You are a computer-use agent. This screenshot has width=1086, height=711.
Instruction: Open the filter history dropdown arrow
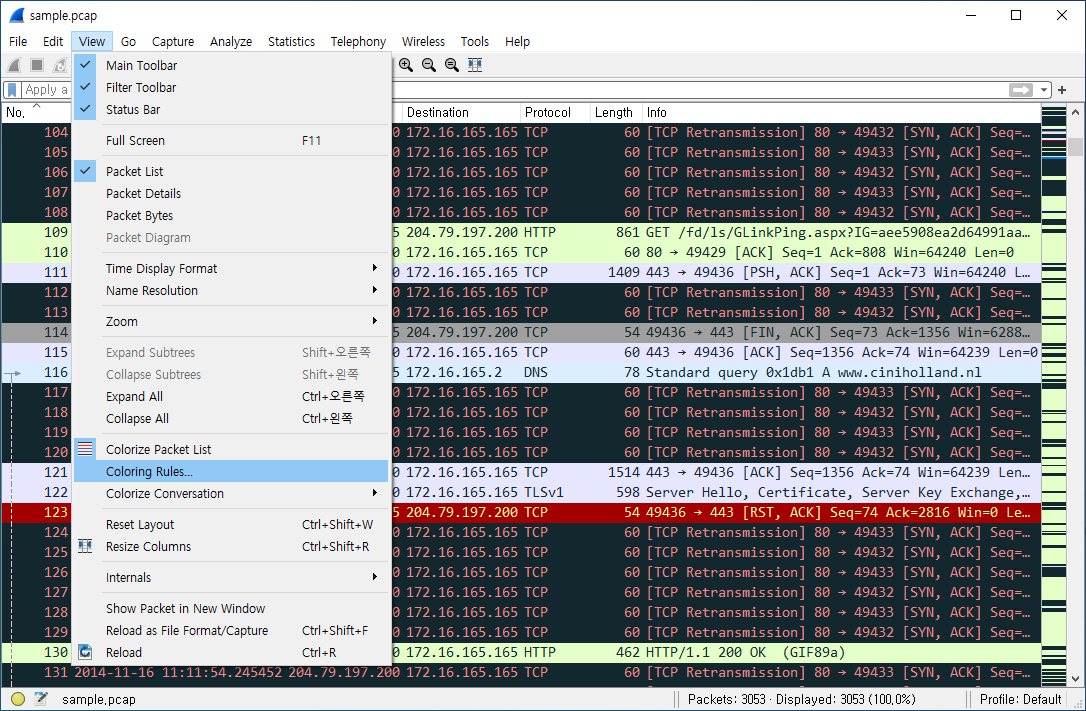click(1044, 90)
